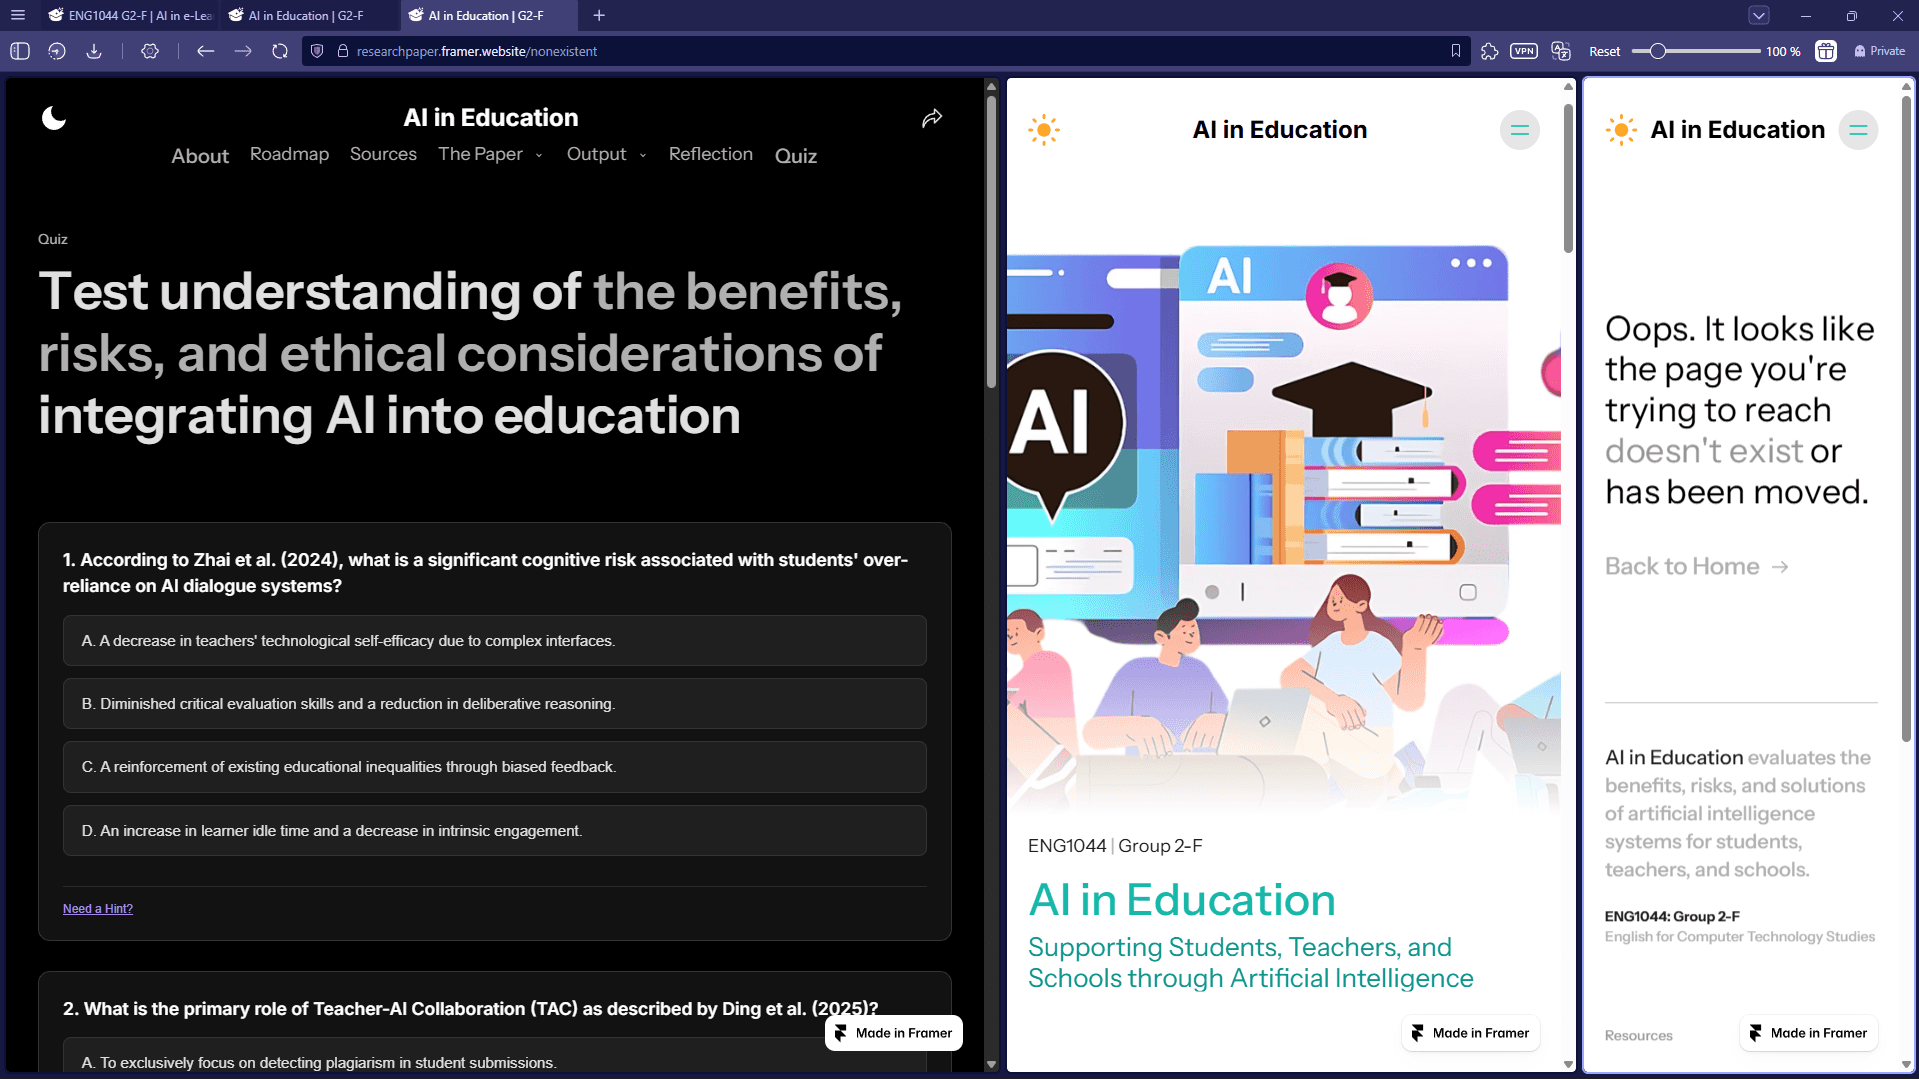1919x1079 pixels.
Task: Toggle the browser sidebar panel icon
Action: pyautogui.click(x=20, y=51)
